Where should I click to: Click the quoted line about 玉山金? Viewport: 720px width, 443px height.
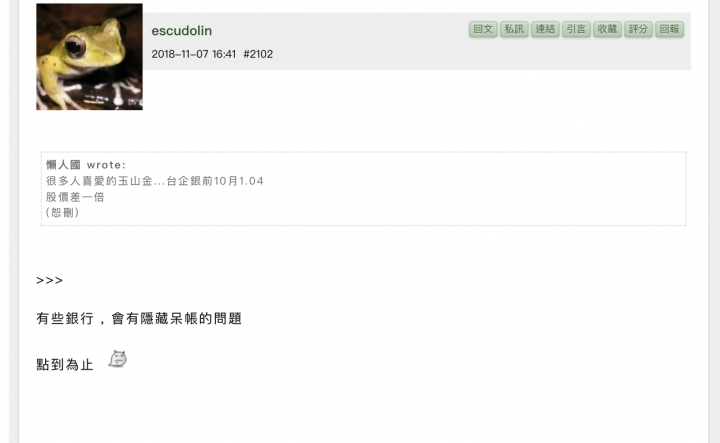[x=155, y=181]
